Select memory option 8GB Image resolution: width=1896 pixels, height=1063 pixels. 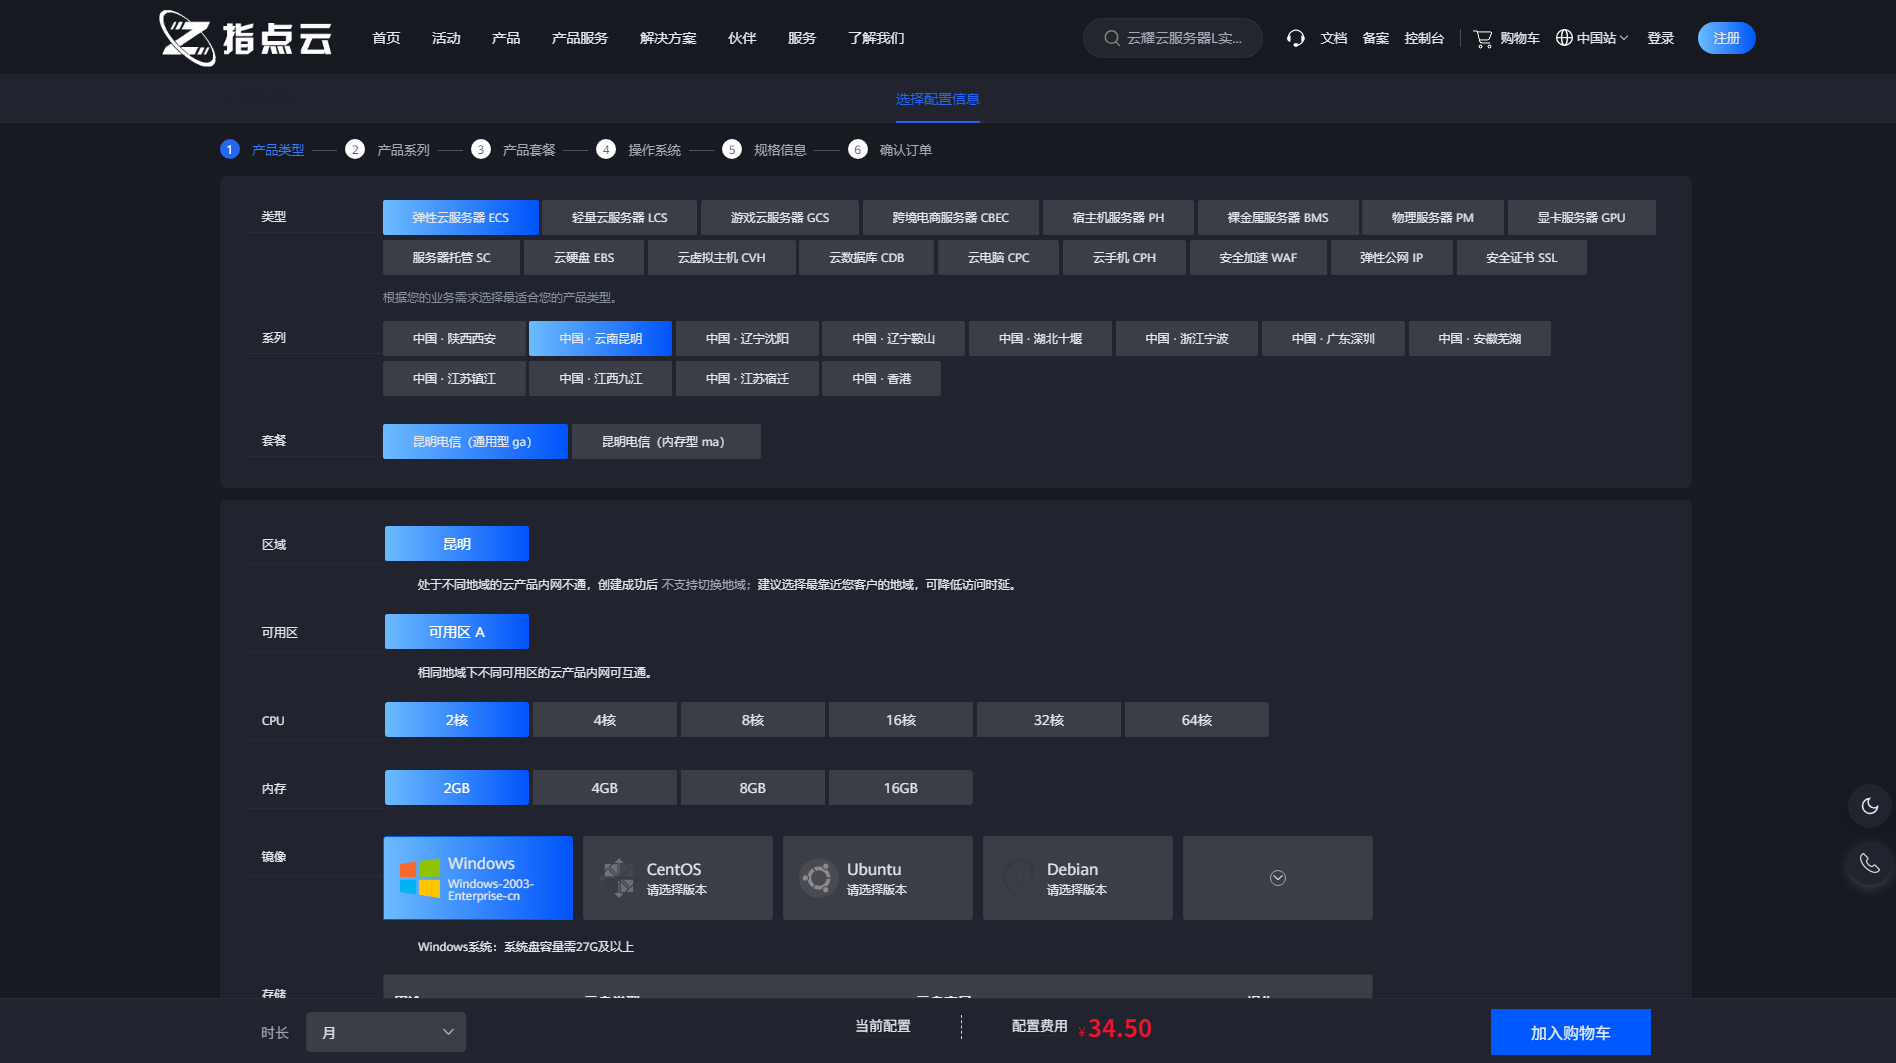(x=753, y=788)
